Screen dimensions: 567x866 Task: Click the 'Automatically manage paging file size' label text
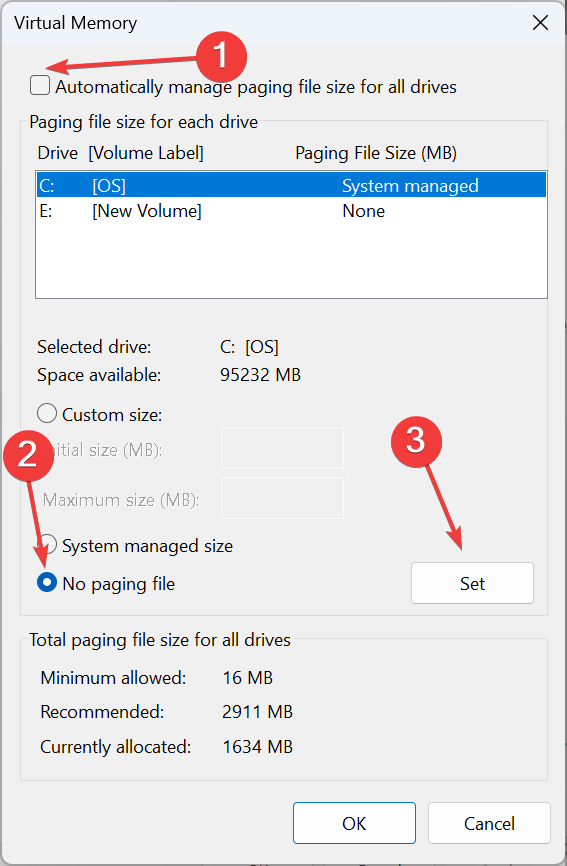pyautogui.click(x=256, y=87)
